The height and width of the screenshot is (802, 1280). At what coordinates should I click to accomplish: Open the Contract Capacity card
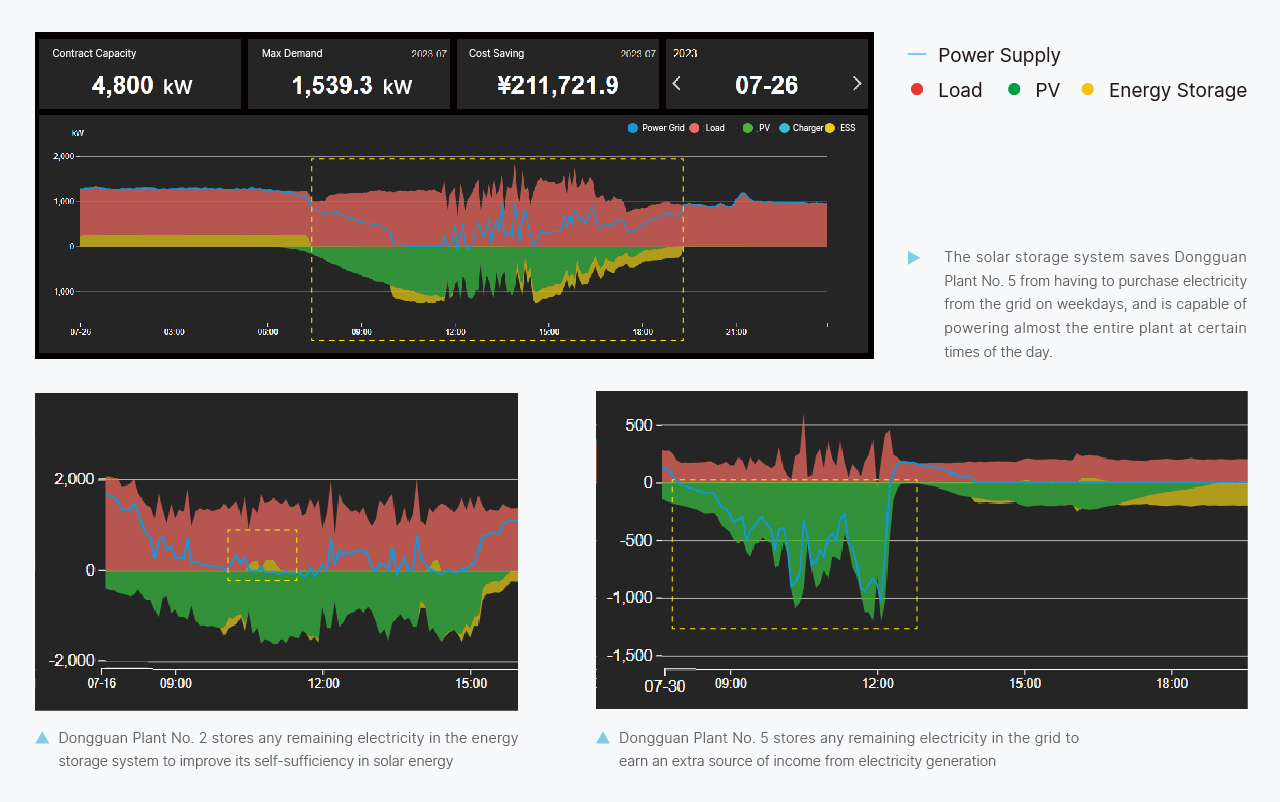click(x=139, y=74)
